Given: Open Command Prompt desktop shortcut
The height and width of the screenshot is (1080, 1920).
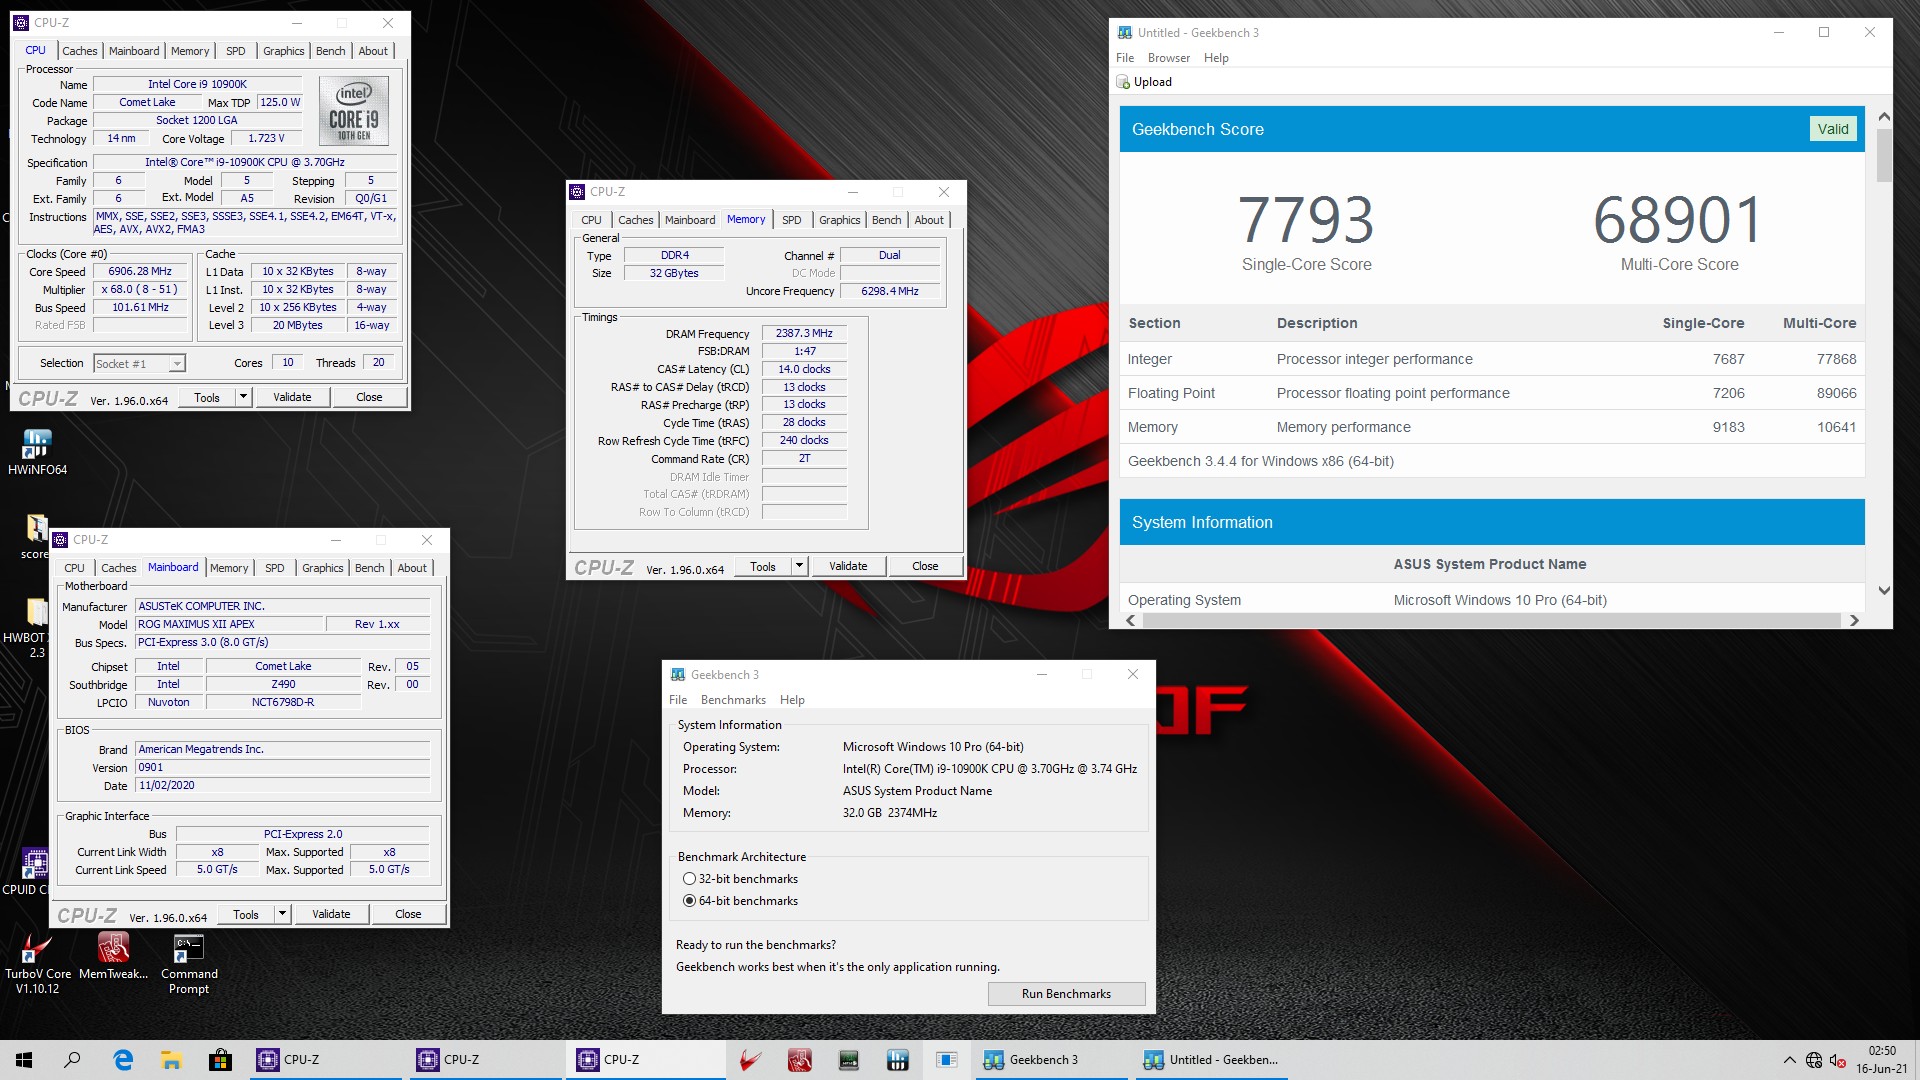Looking at the screenshot, I should coord(189,963).
